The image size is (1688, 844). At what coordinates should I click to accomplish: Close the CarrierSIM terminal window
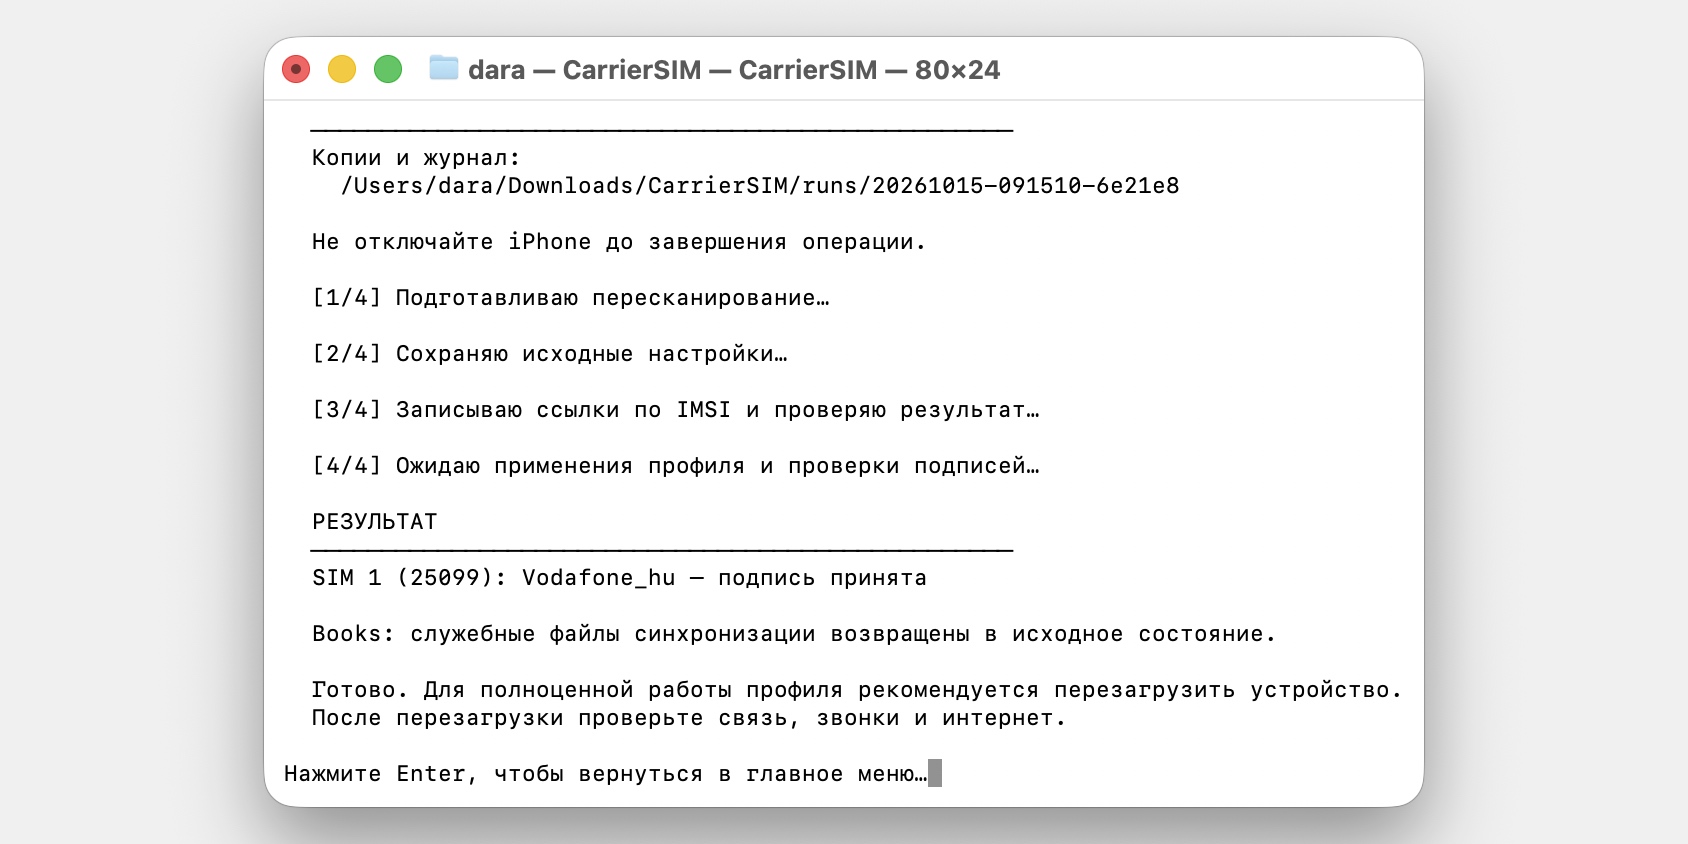click(296, 69)
